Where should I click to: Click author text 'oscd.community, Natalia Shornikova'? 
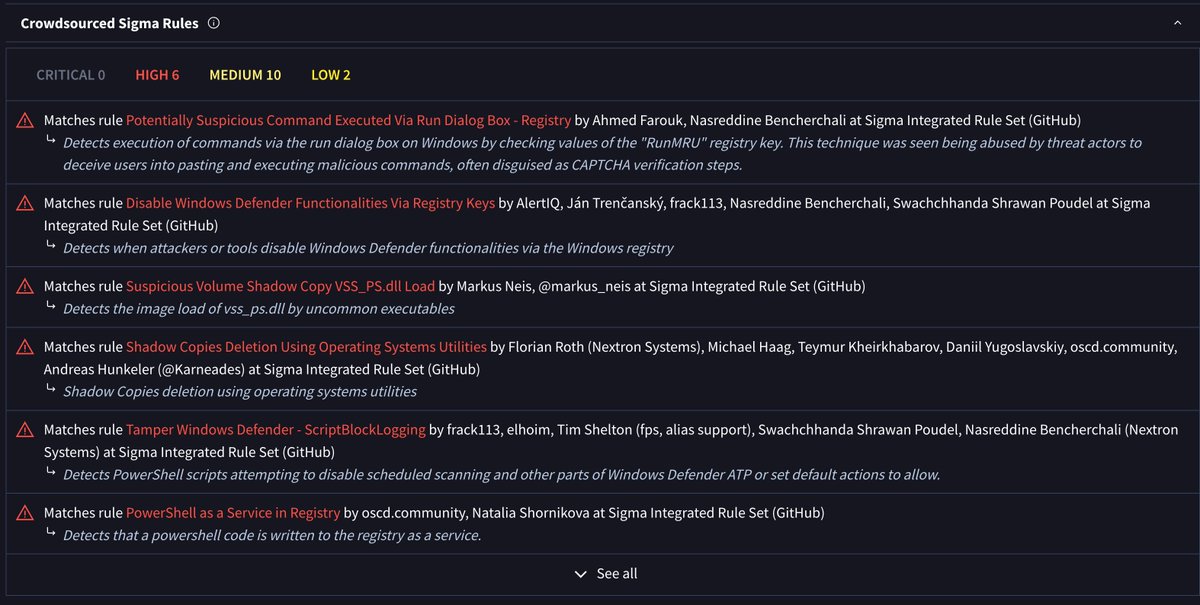(485, 513)
